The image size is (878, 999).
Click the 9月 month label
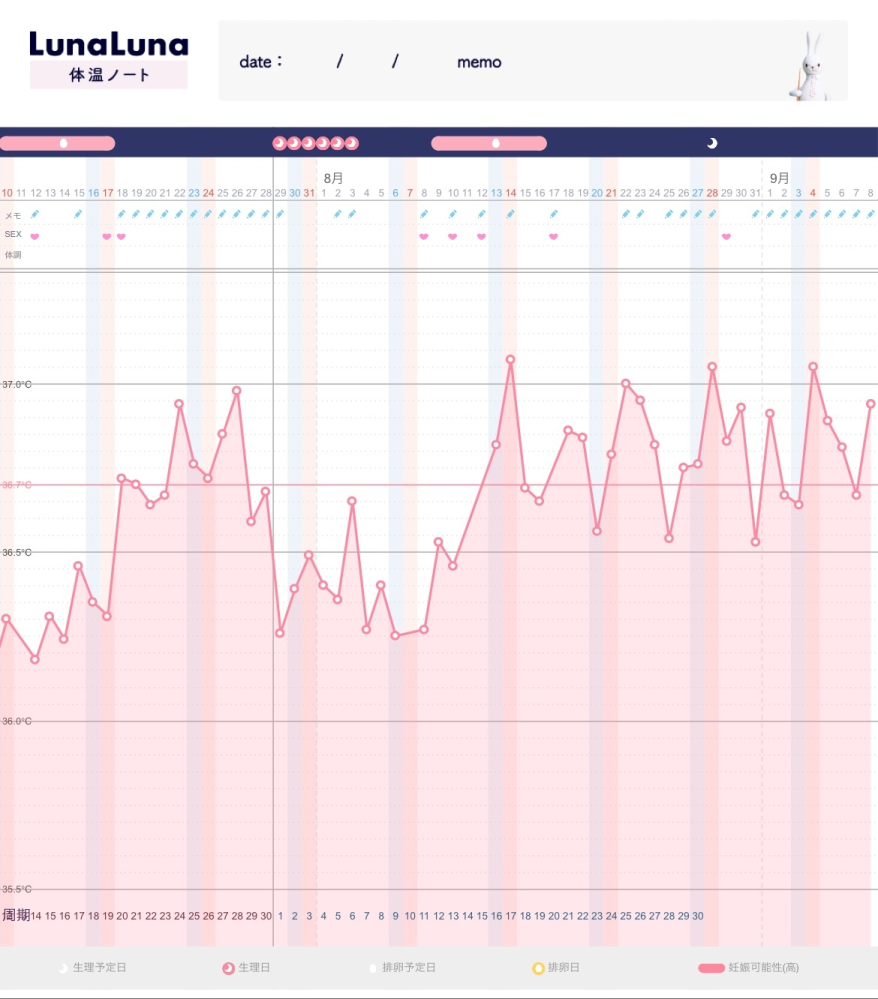coord(779,178)
